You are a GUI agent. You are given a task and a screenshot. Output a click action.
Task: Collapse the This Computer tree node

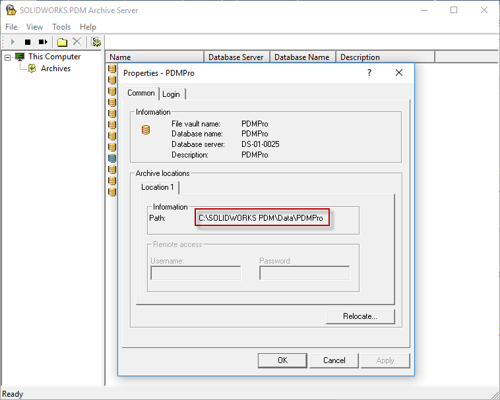pos(7,58)
